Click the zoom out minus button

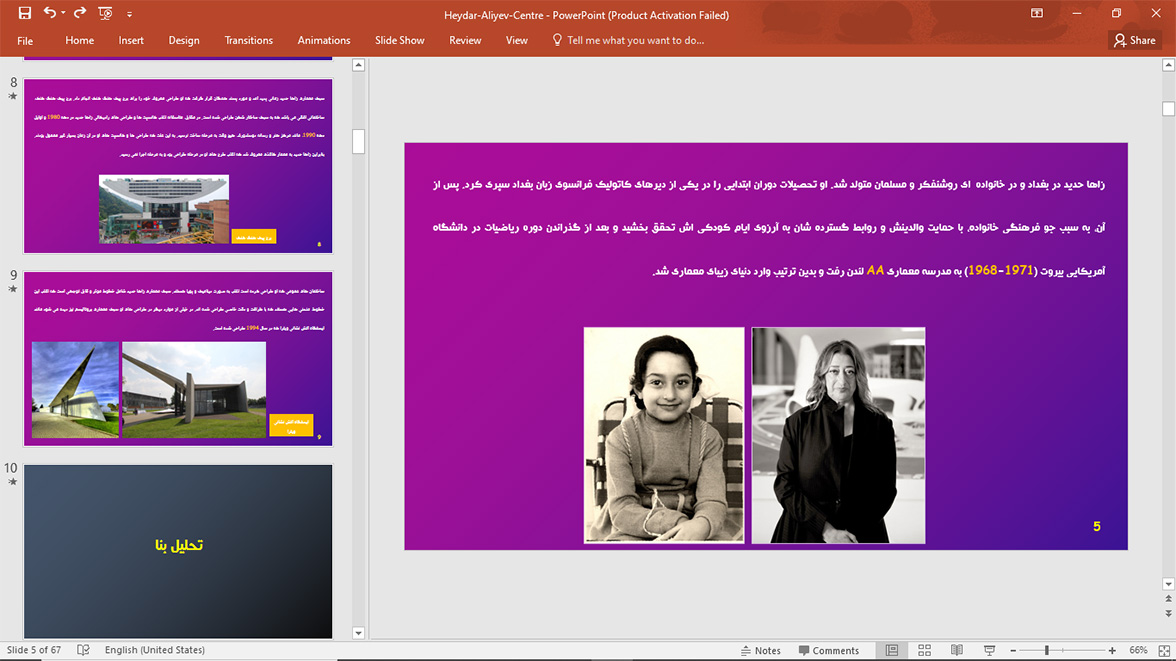(1012, 650)
